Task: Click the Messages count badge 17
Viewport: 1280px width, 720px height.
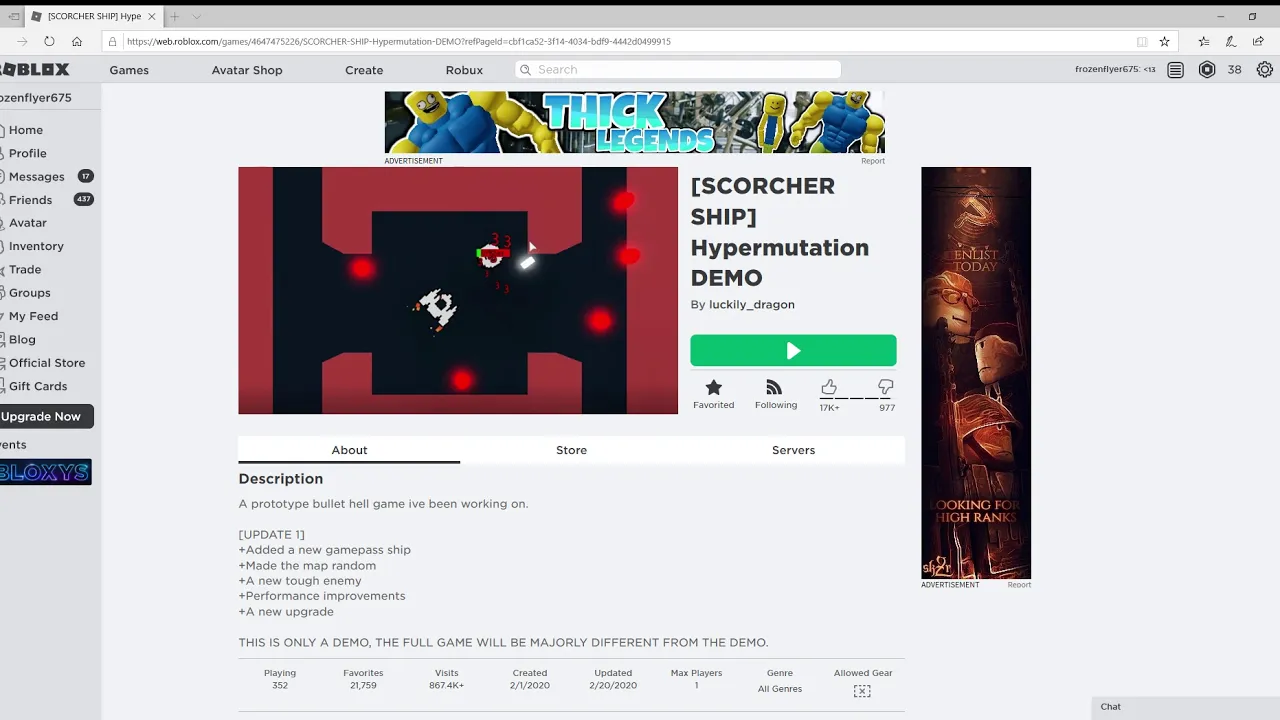Action: [x=86, y=176]
